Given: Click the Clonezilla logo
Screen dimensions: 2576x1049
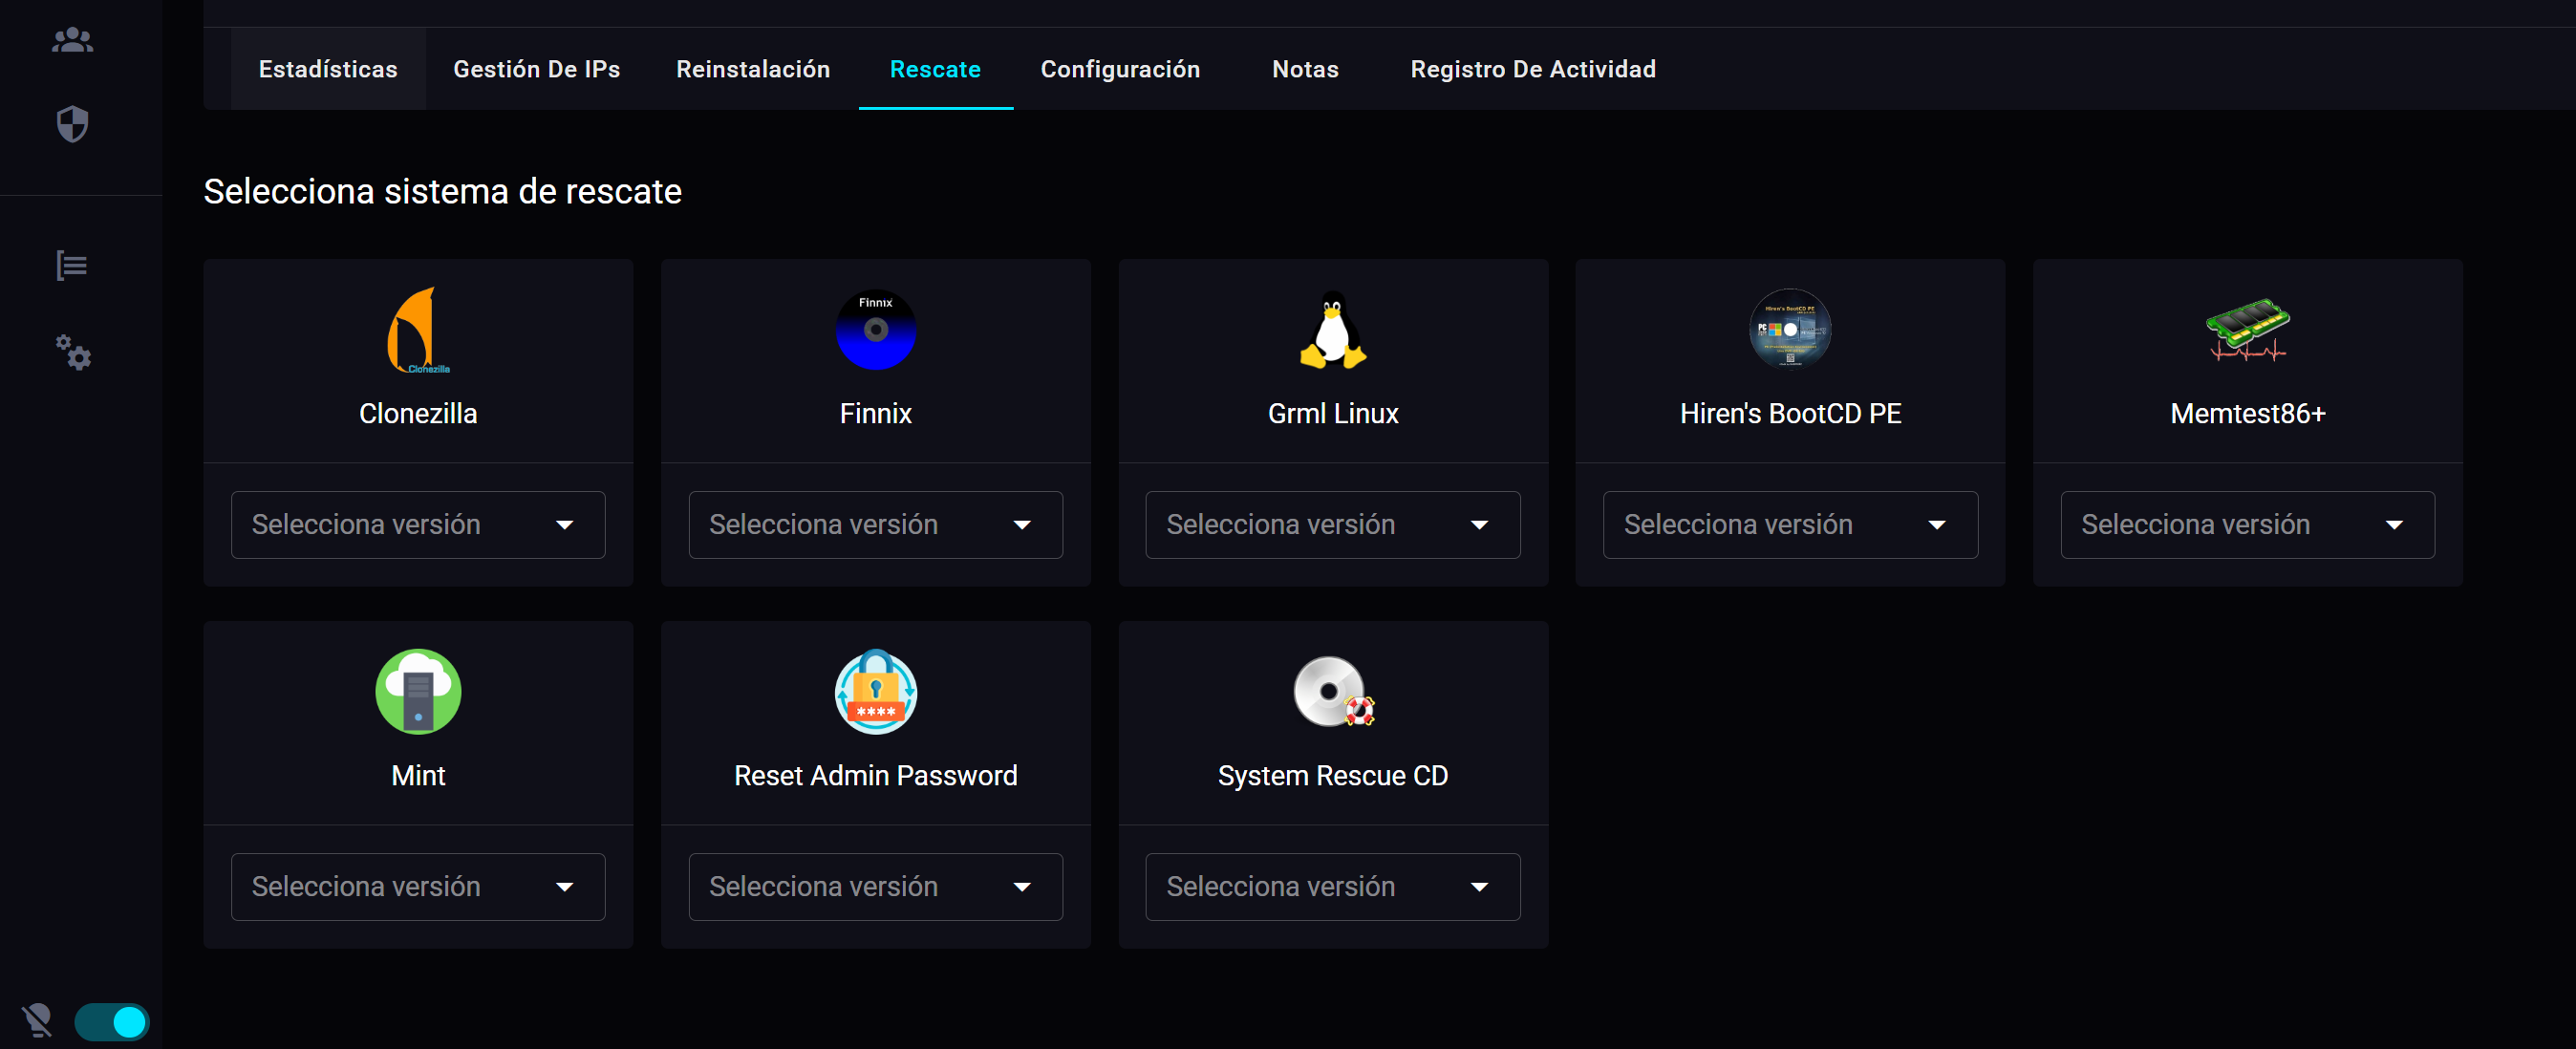Looking at the screenshot, I should [x=418, y=331].
